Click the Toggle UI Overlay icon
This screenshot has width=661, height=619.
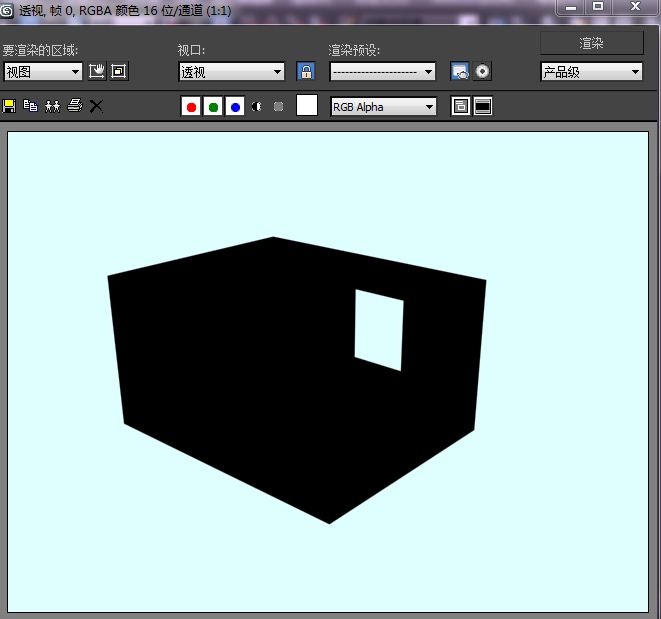(460, 106)
